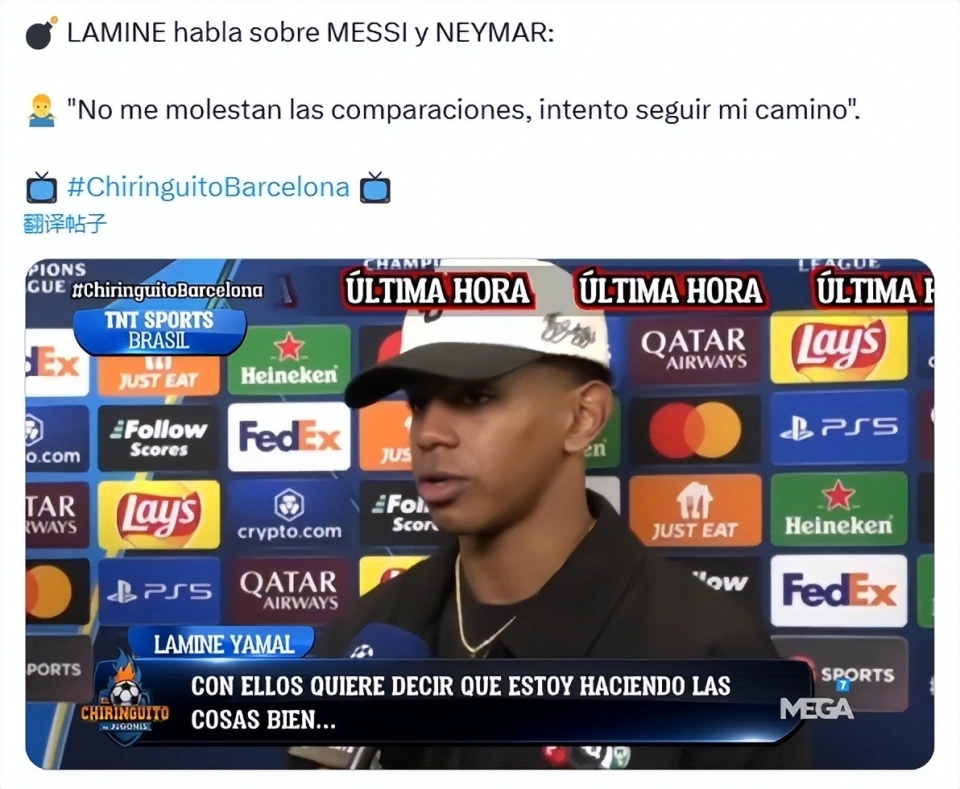
Task: Click the Mastercard logo on backdrop
Action: (x=695, y=430)
